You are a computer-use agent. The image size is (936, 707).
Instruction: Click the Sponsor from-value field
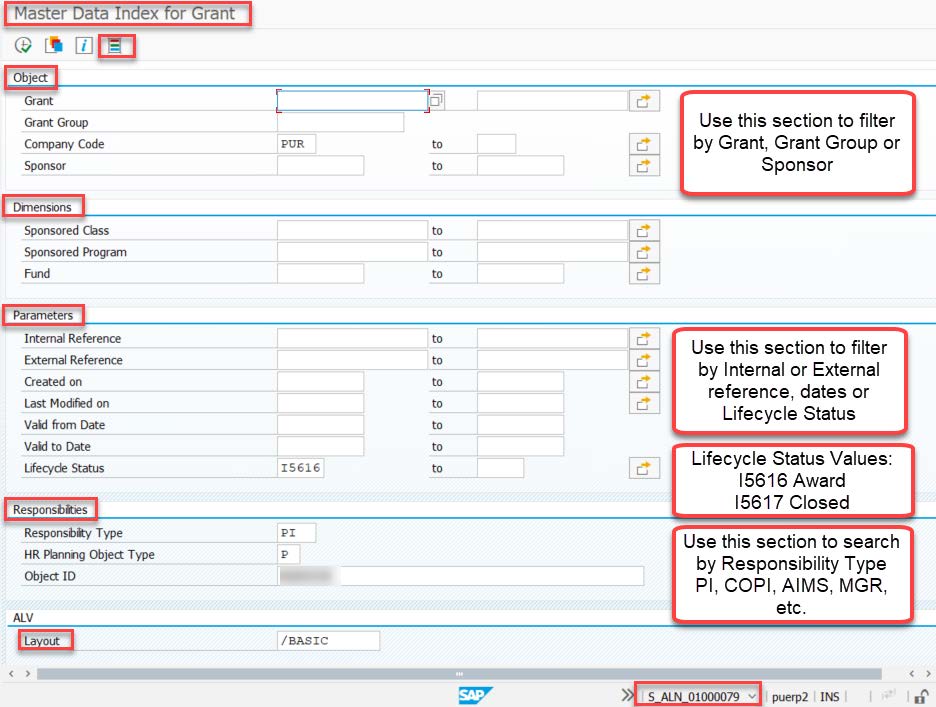[321, 165]
